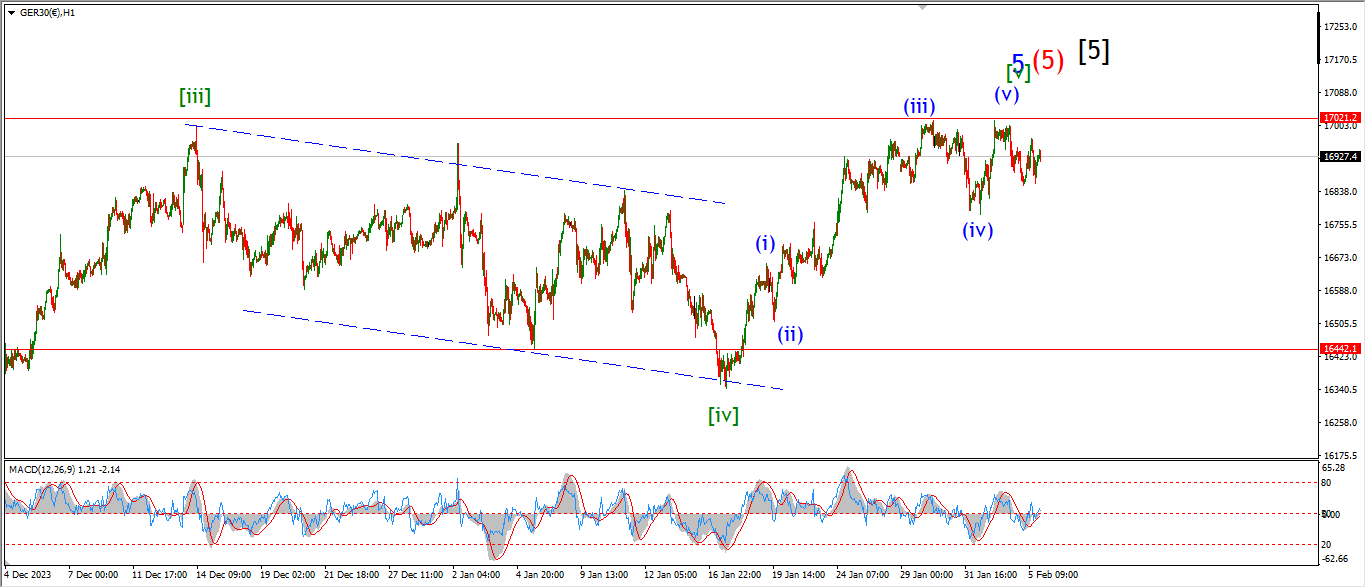
Task: Select the blue (i) wave label
Action: coord(765,243)
